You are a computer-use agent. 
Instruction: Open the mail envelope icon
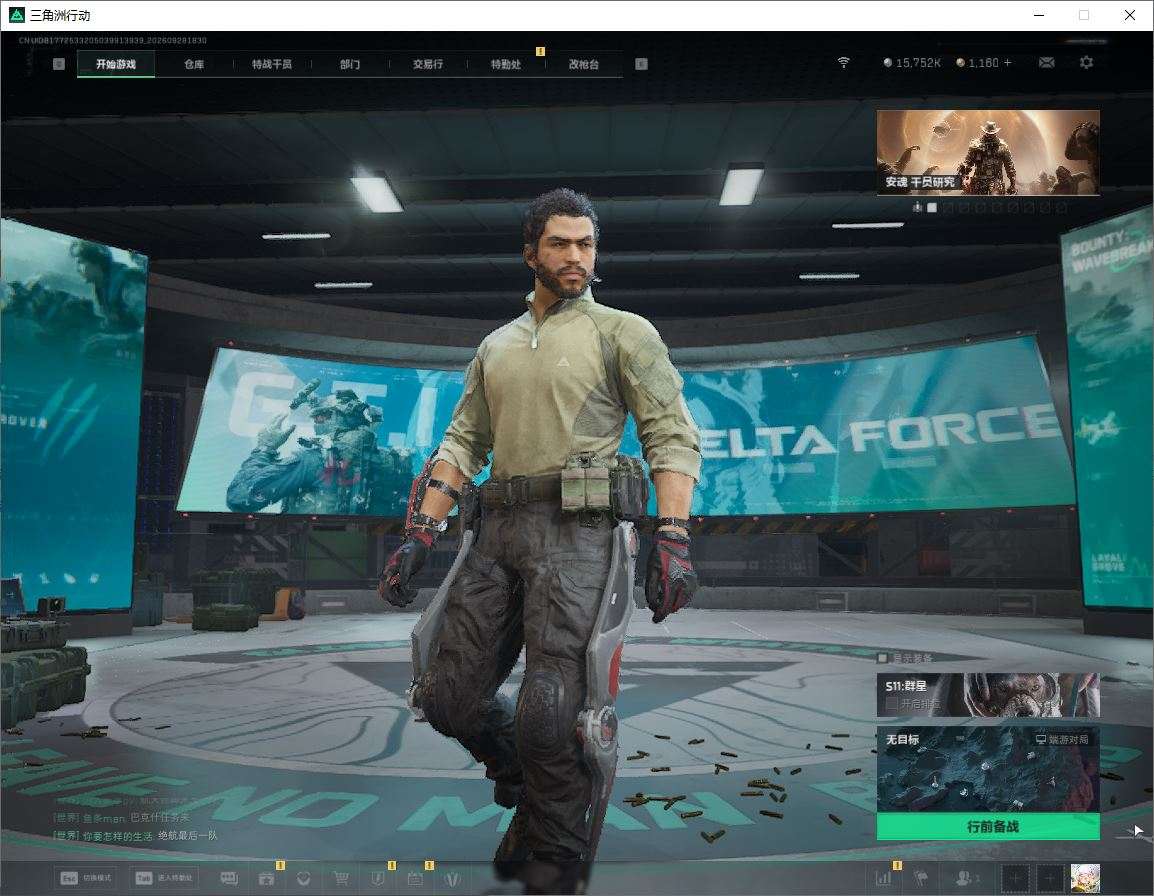click(x=1046, y=63)
